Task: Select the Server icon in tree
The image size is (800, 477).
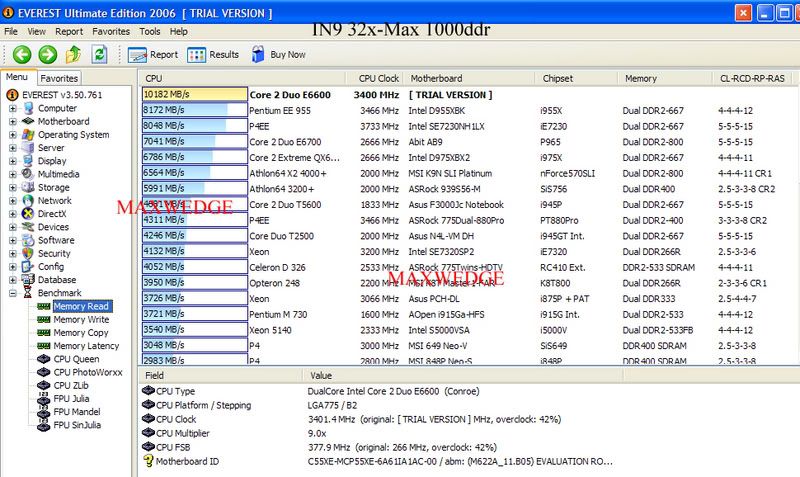Action: tap(28, 148)
